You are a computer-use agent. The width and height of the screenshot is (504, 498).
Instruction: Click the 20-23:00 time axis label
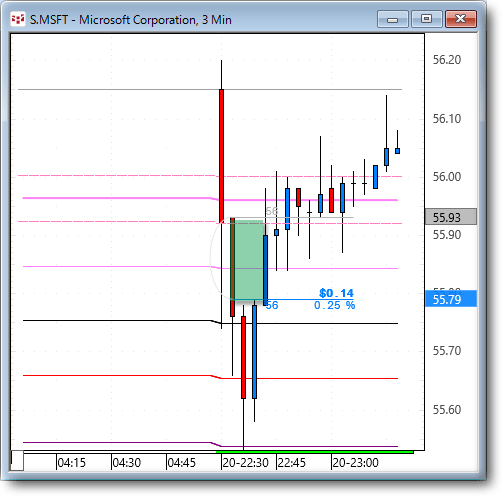355,463
